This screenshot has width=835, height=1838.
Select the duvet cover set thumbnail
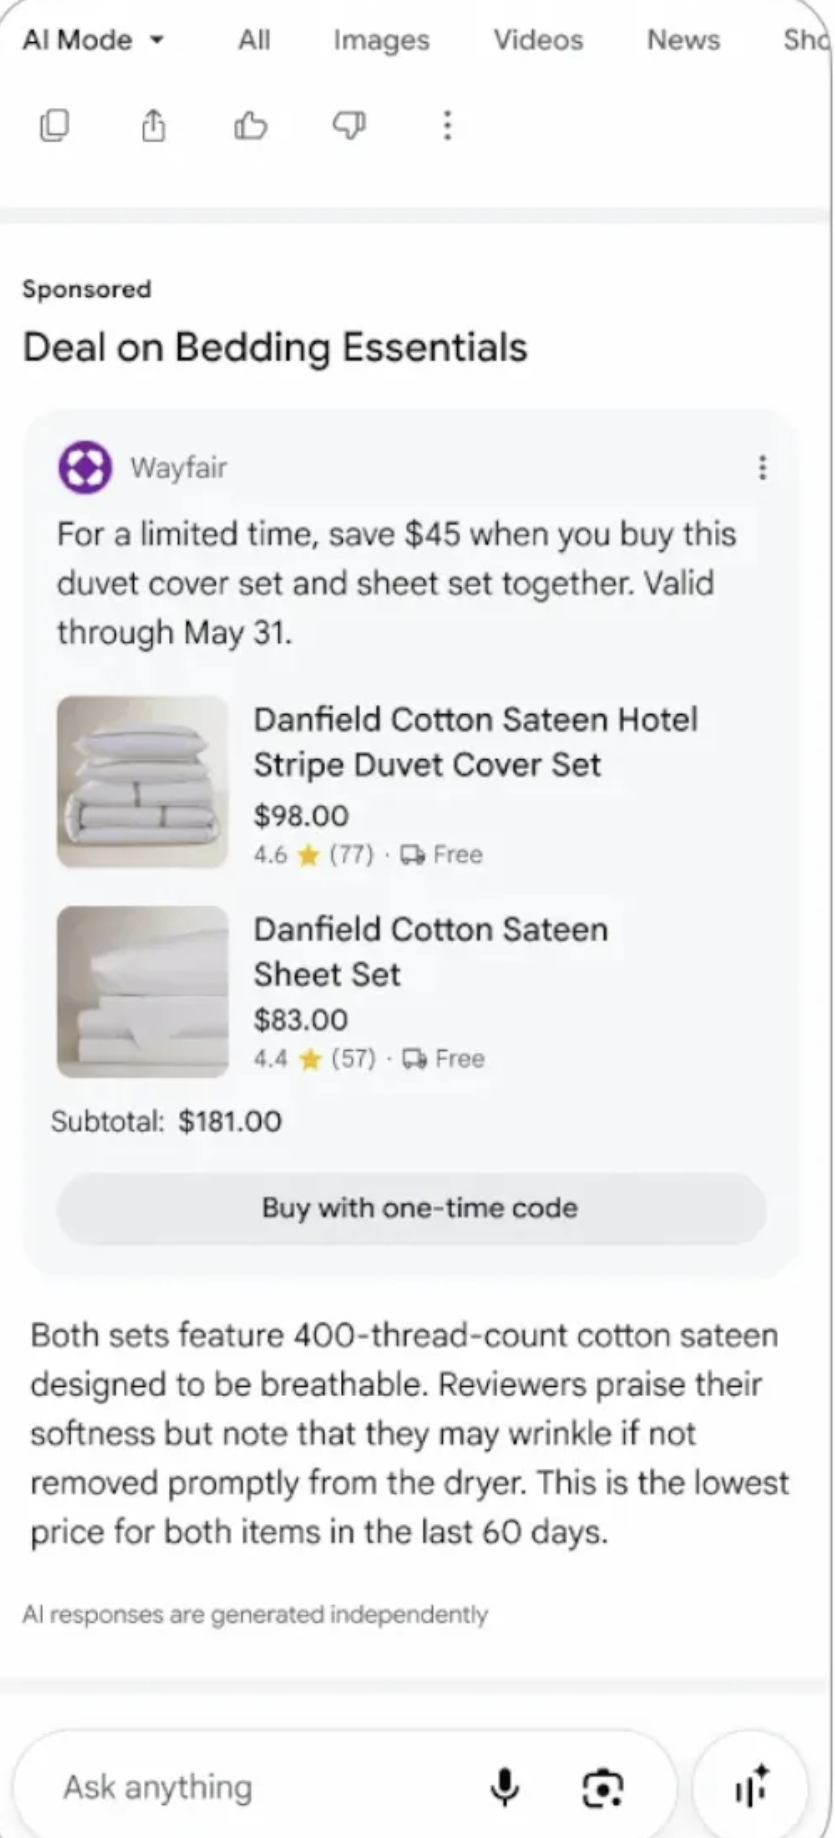point(142,781)
